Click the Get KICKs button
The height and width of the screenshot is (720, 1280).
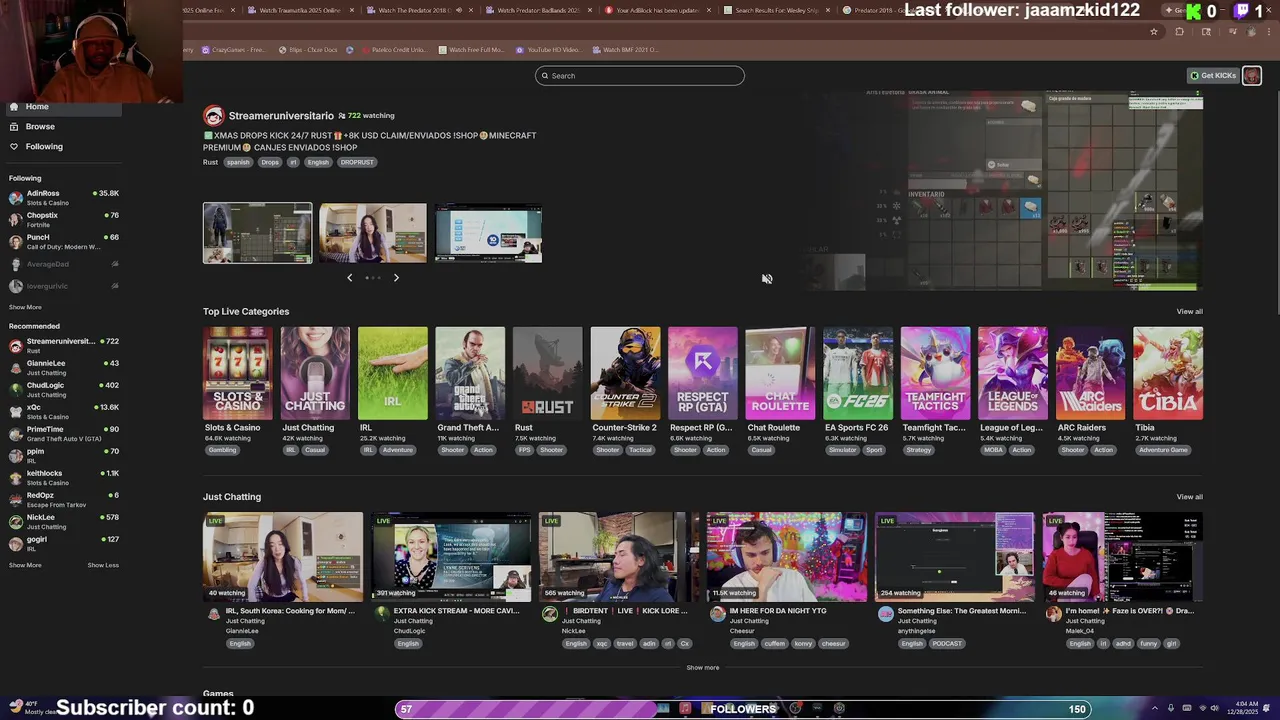click(1213, 76)
